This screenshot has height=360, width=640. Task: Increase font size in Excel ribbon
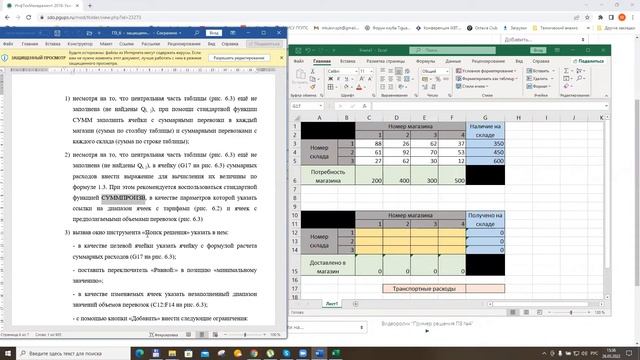click(x=362, y=79)
